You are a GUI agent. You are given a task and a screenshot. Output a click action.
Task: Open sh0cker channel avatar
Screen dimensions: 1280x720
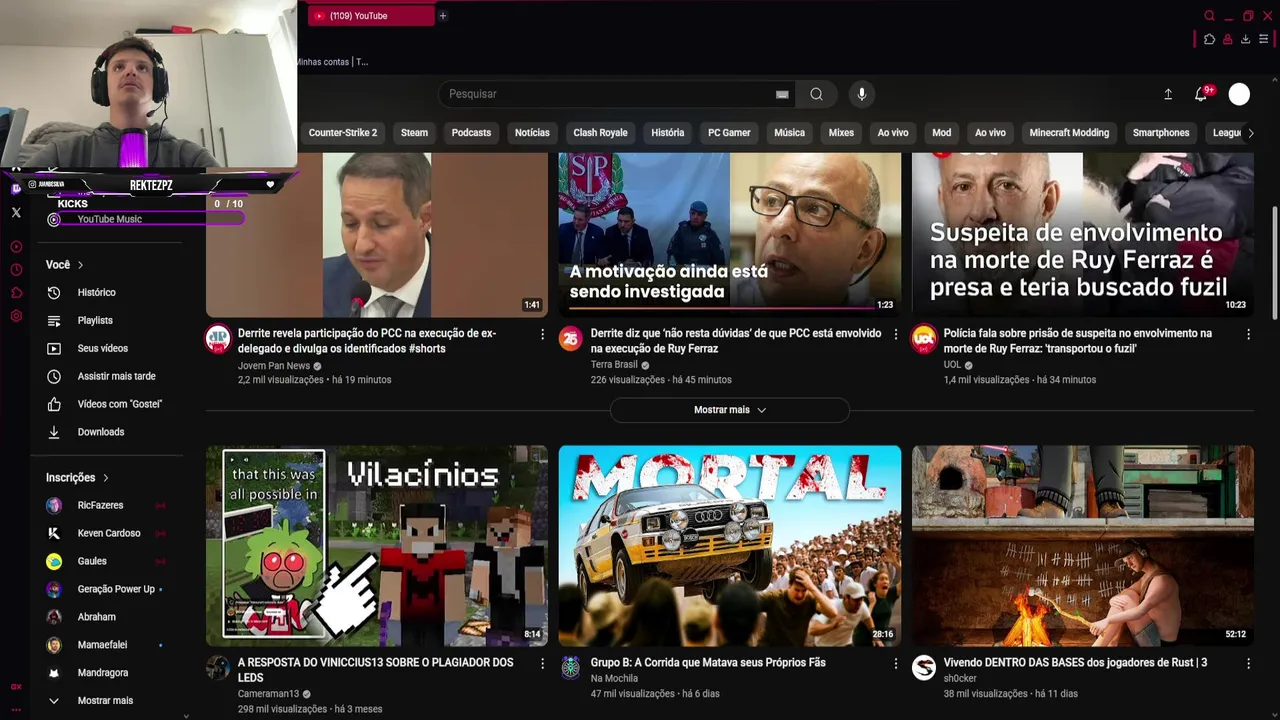[924, 668]
